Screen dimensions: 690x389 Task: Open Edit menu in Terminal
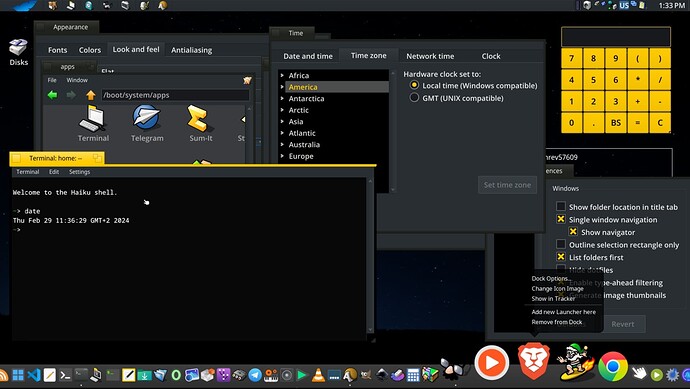coord(54,172)
